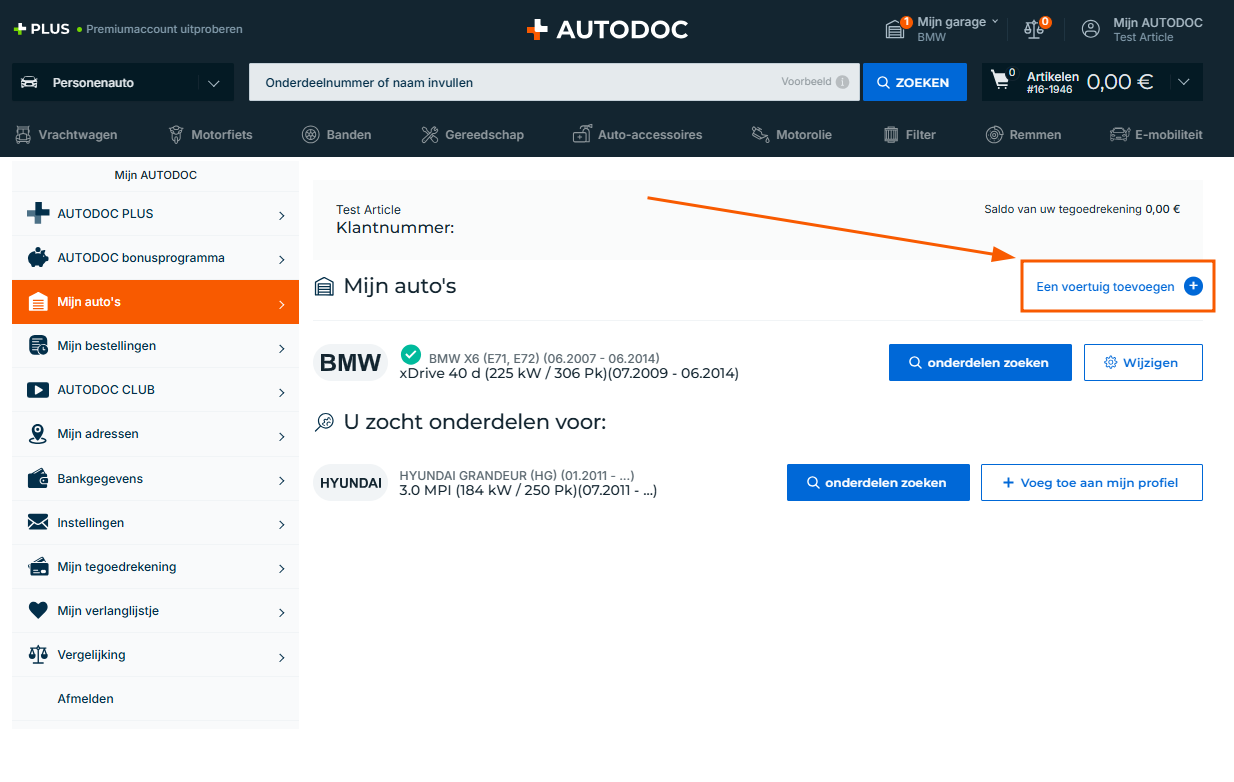Click the user profile icon in header
This screenshot has height=782, width=1234.
(x=1091, y=29)
